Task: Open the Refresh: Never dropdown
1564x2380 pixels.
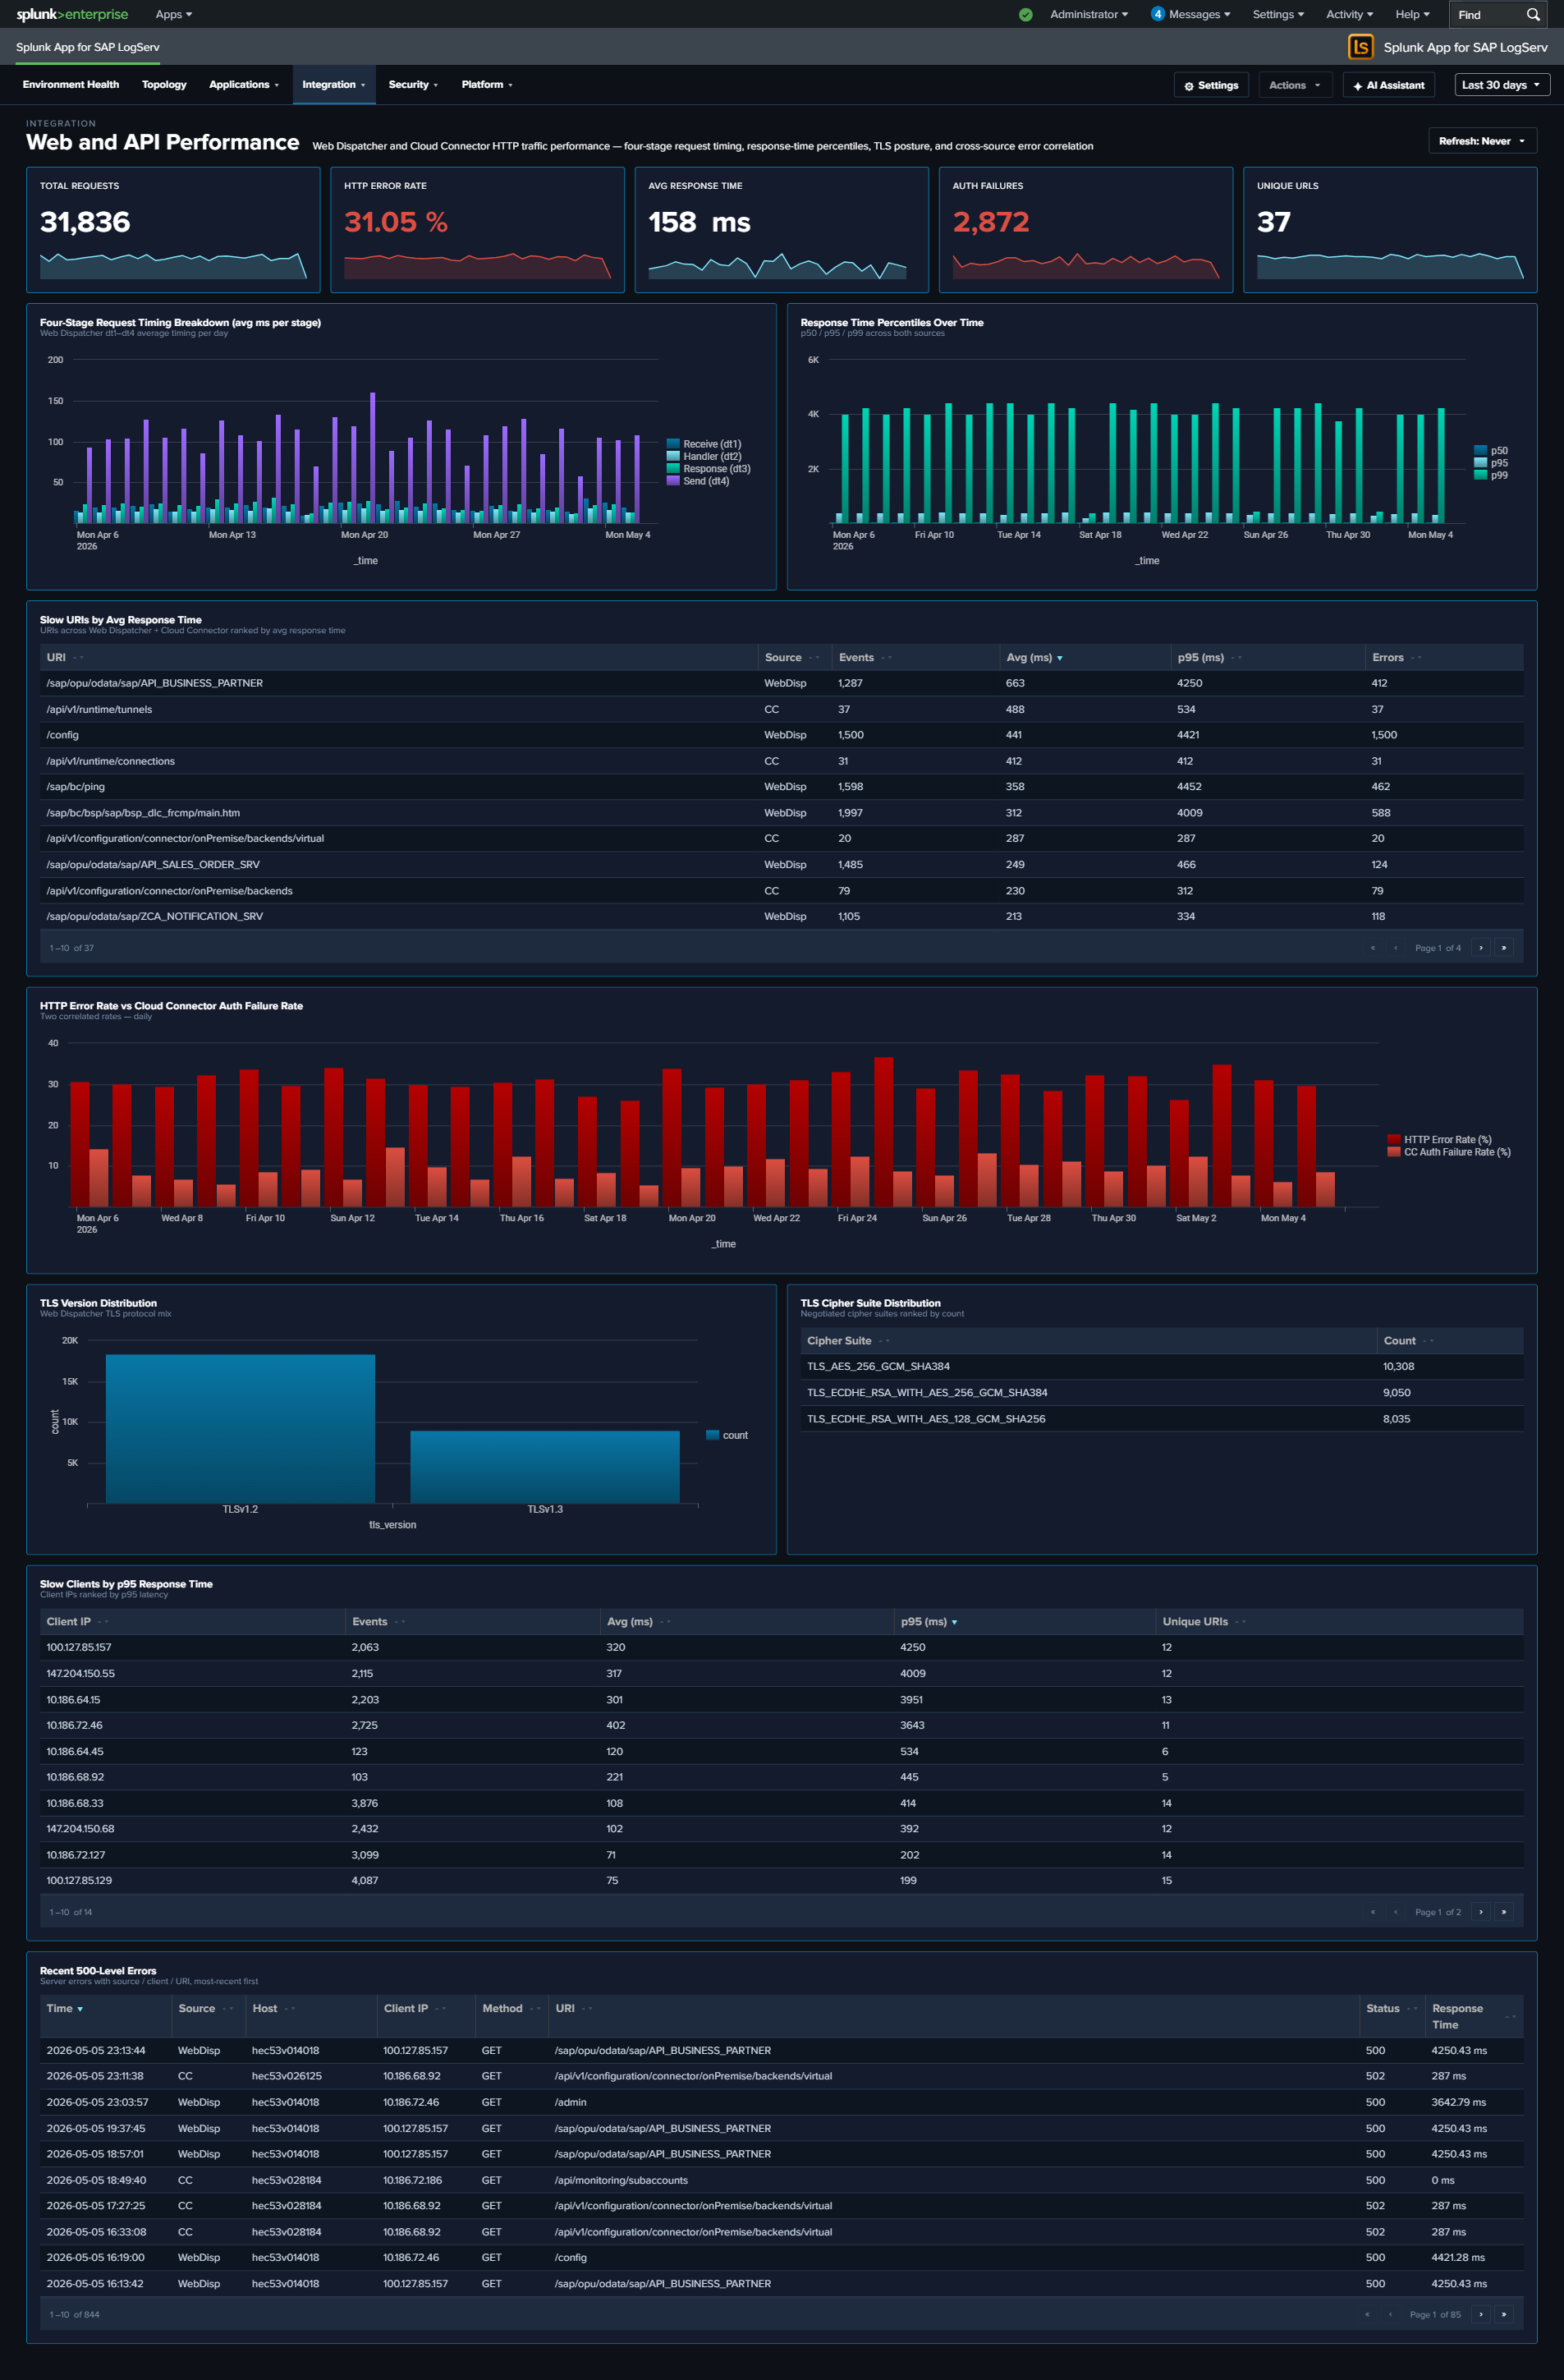Action: tap(1482, 141)
